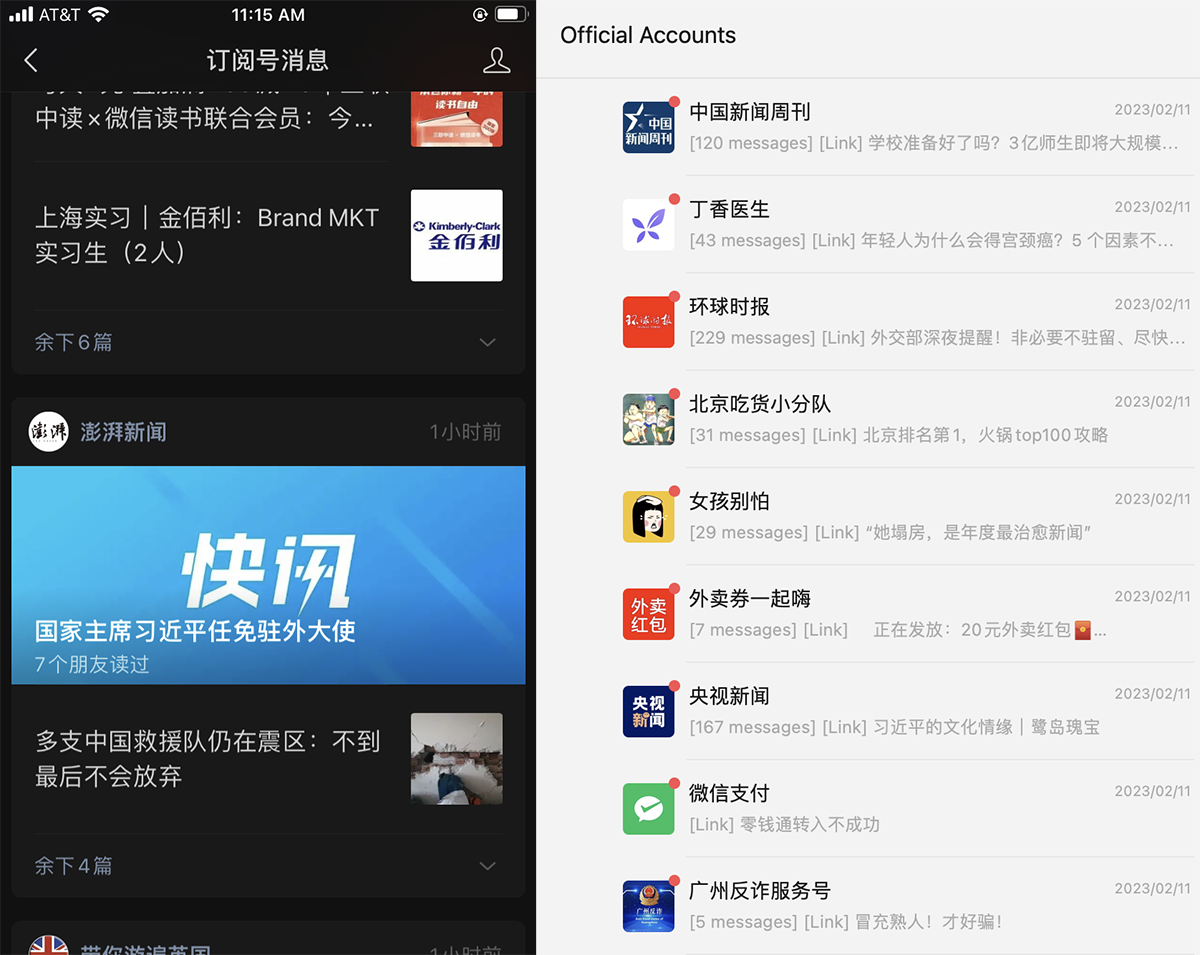Open the profile icon at top right

pos(497,60)
